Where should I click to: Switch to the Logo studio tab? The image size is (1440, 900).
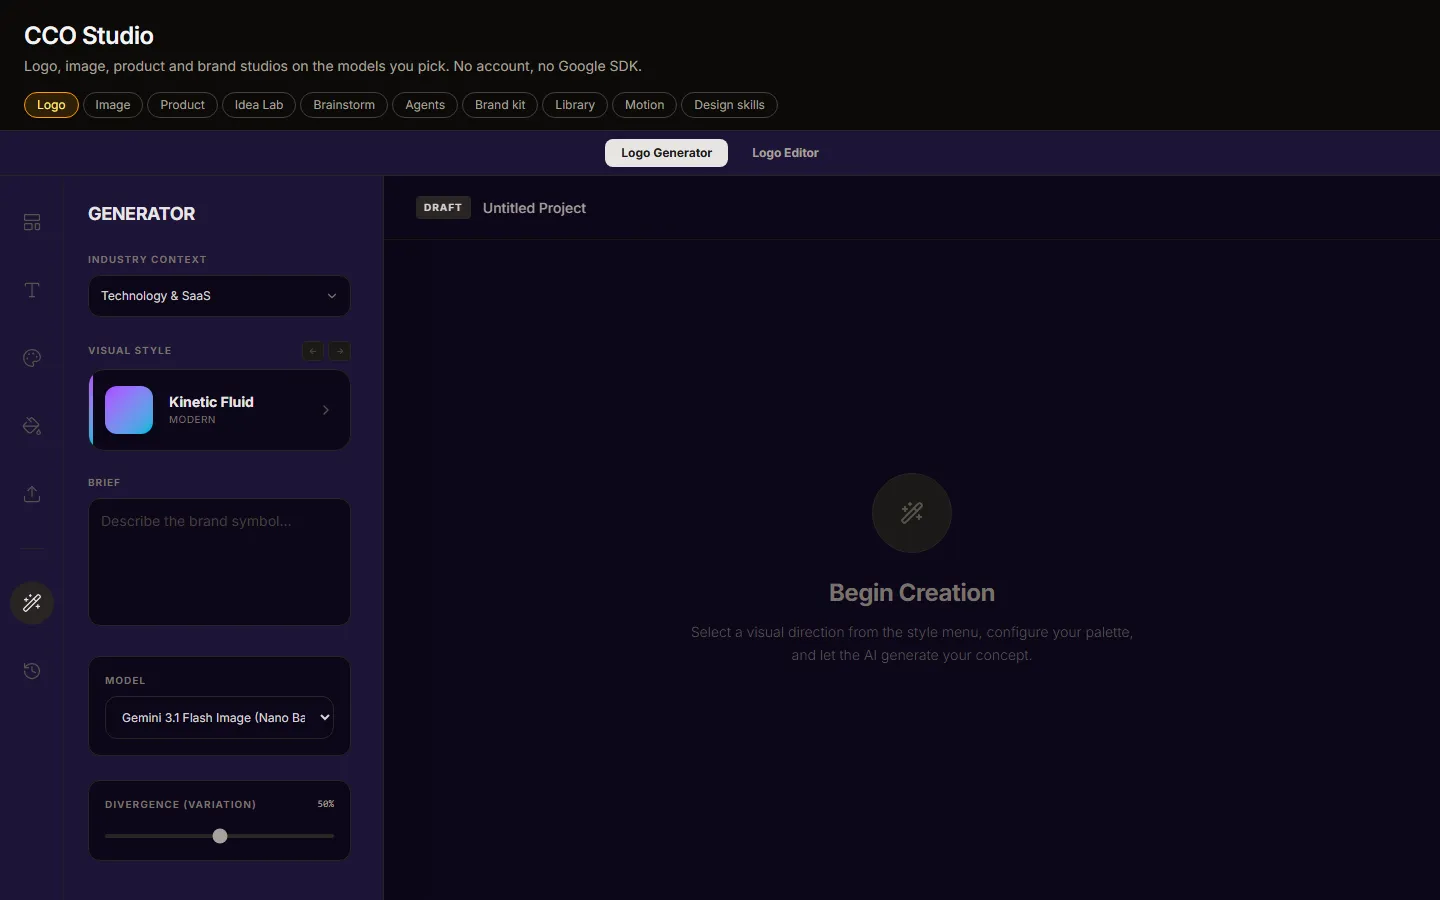point(51,105)
